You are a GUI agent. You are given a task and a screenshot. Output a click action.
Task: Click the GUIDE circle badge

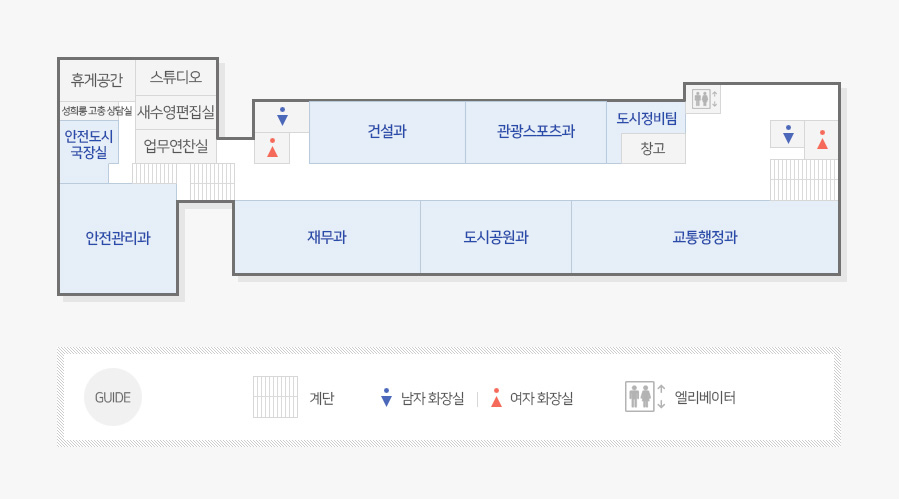(x=112, y=397)
